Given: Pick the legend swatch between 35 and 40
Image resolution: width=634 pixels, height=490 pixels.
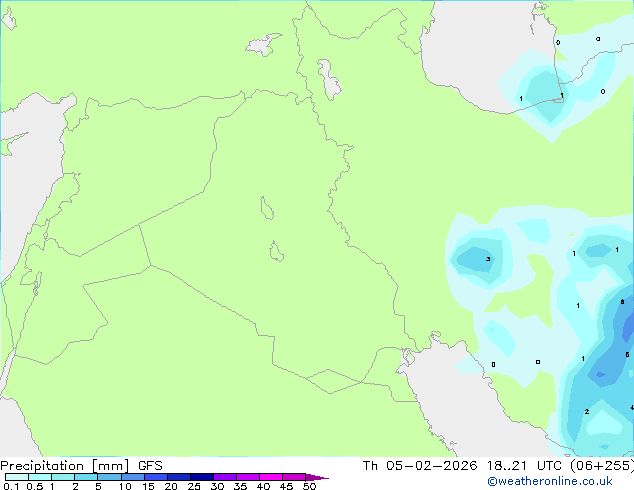Looking at the screenshot, I should coord(248,477).
